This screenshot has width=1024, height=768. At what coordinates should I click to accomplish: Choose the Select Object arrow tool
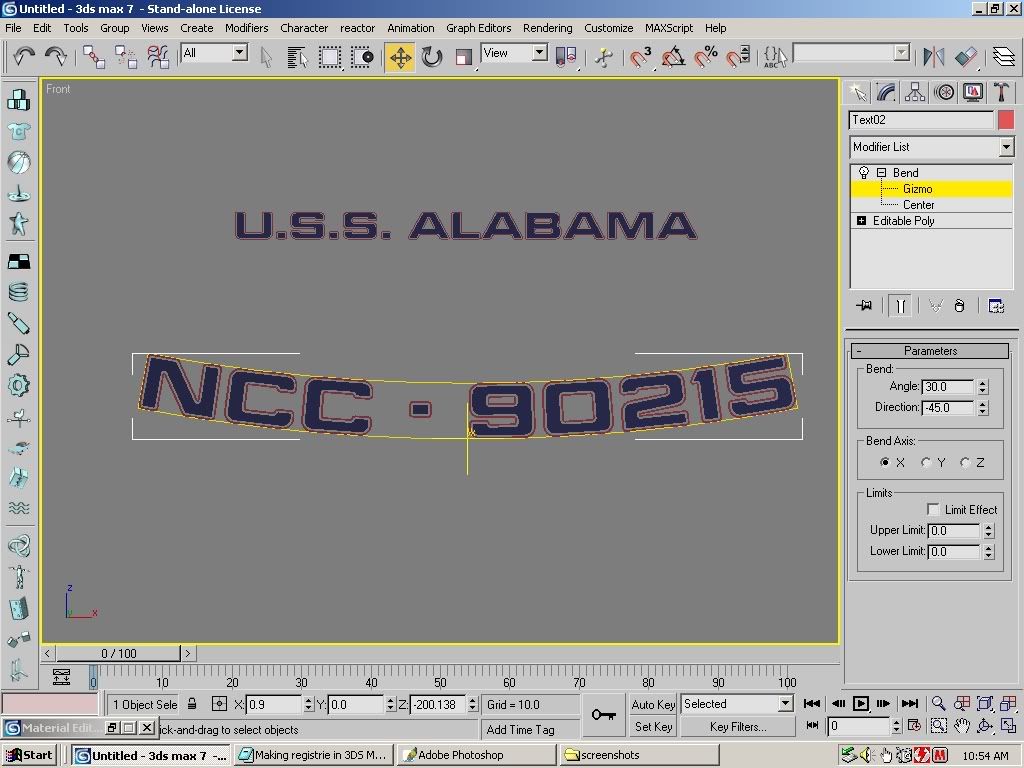266,57
